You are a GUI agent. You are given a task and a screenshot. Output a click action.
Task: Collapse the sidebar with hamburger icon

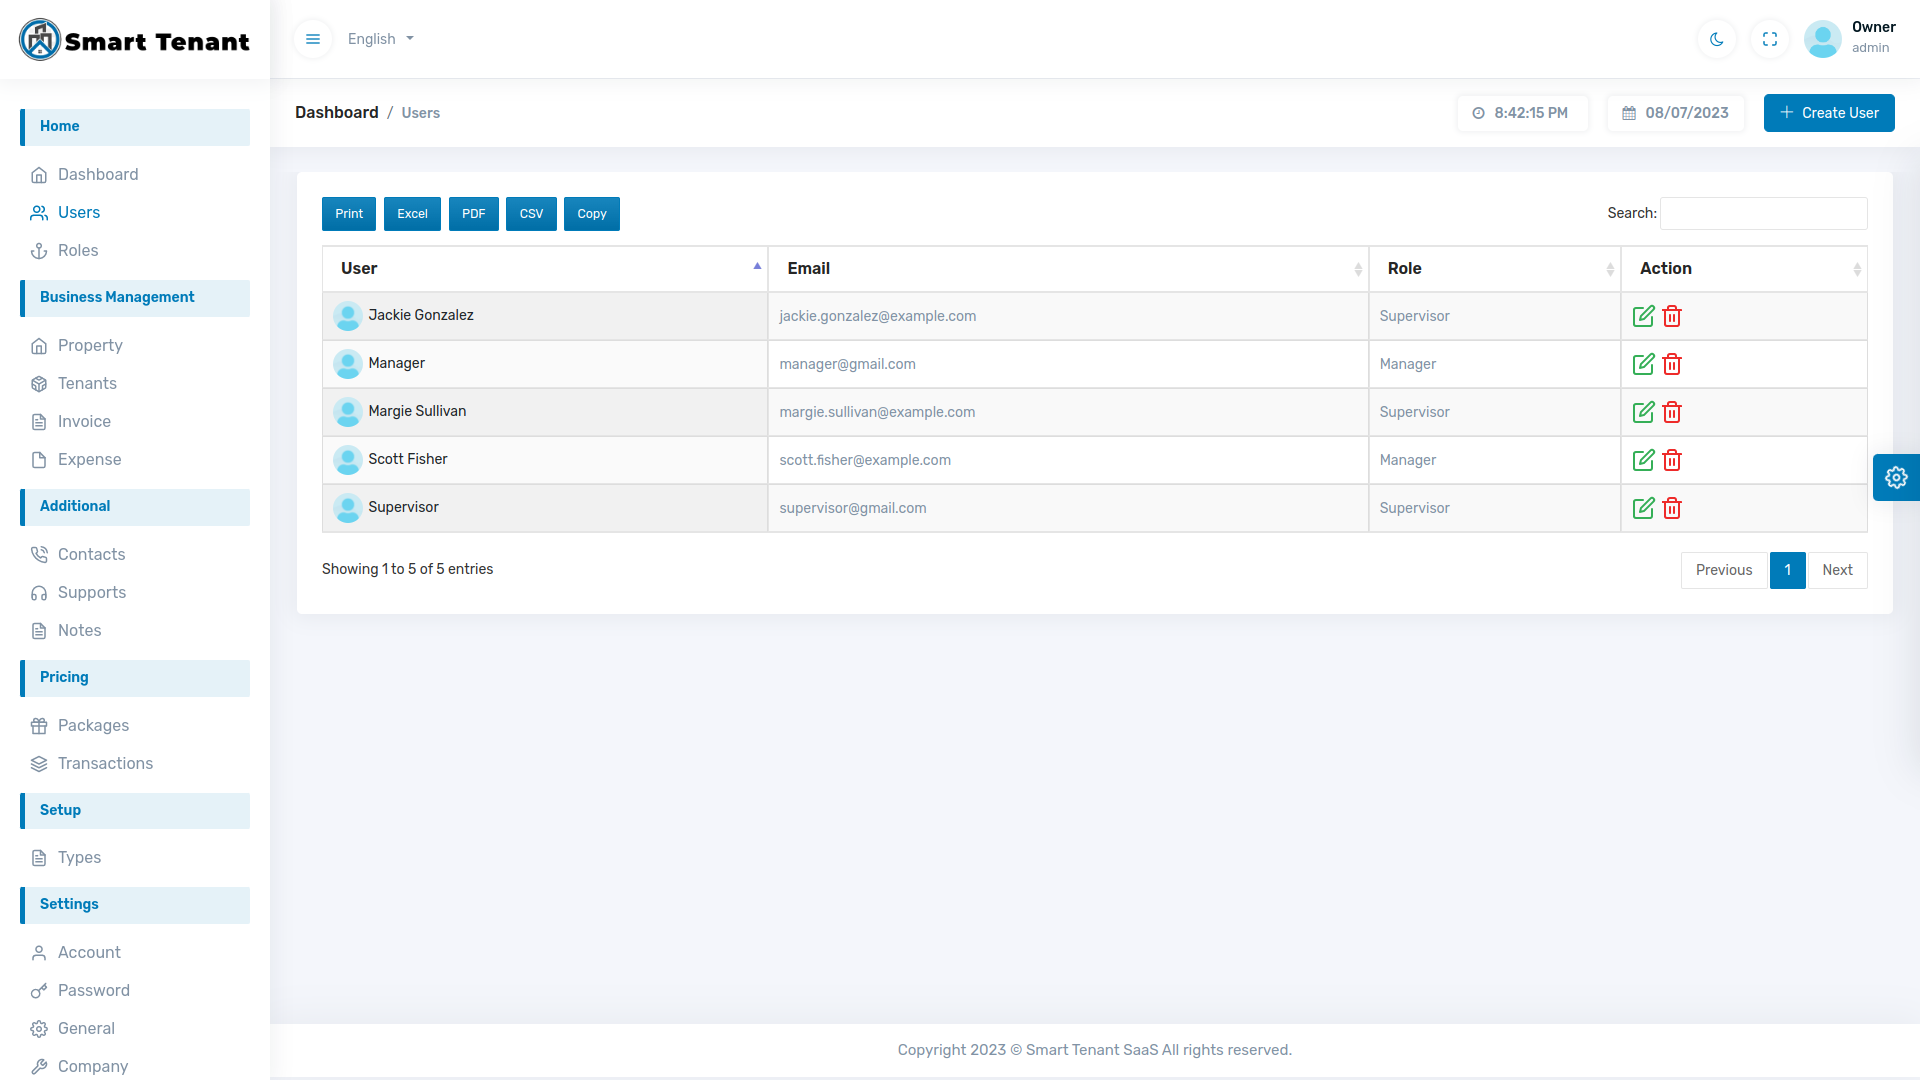313,39
